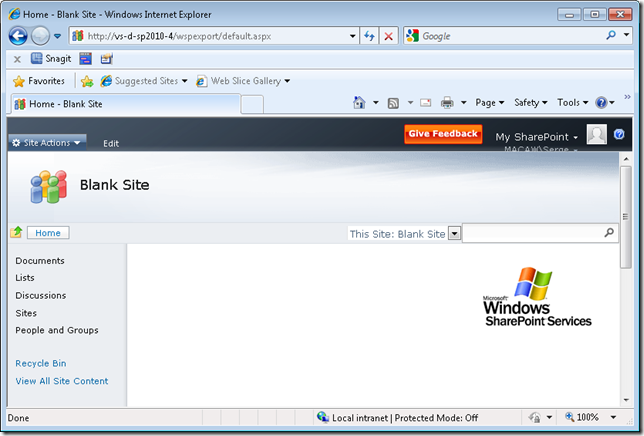Open Discussions in quick launch

tap(41, 296)
